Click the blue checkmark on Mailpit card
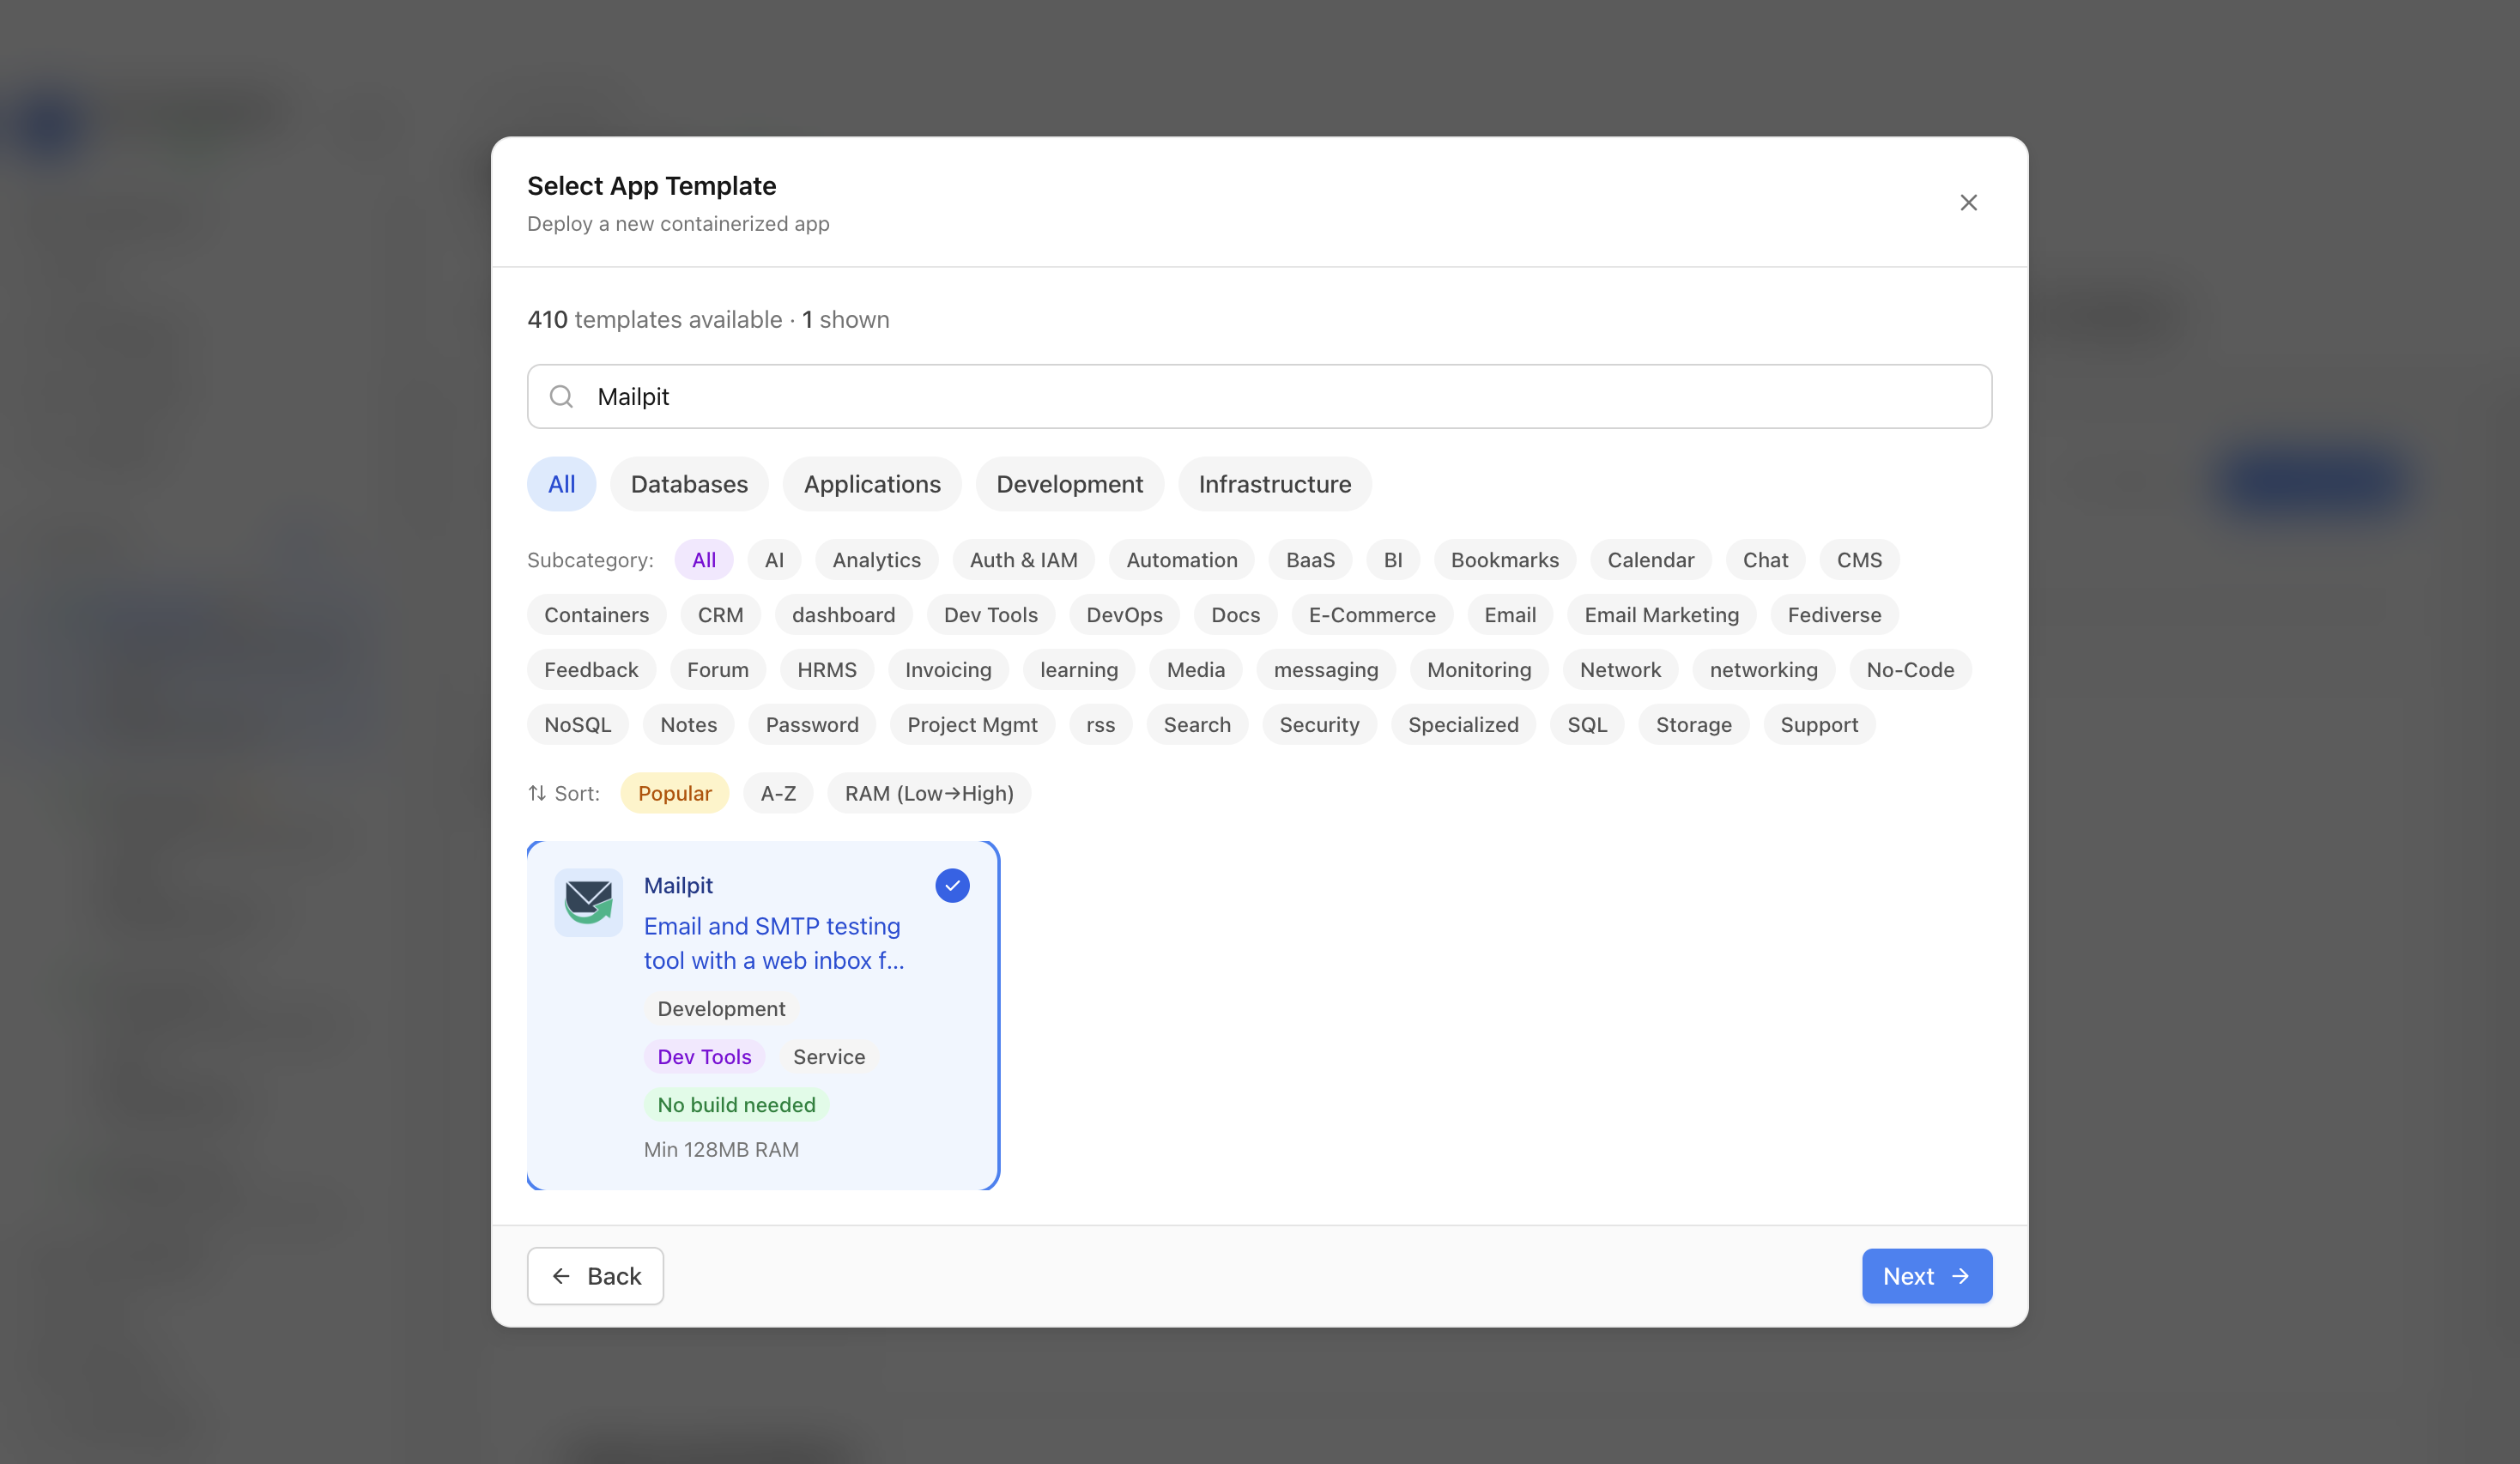Screen dimensions: 2520x1464 [952, 886]
